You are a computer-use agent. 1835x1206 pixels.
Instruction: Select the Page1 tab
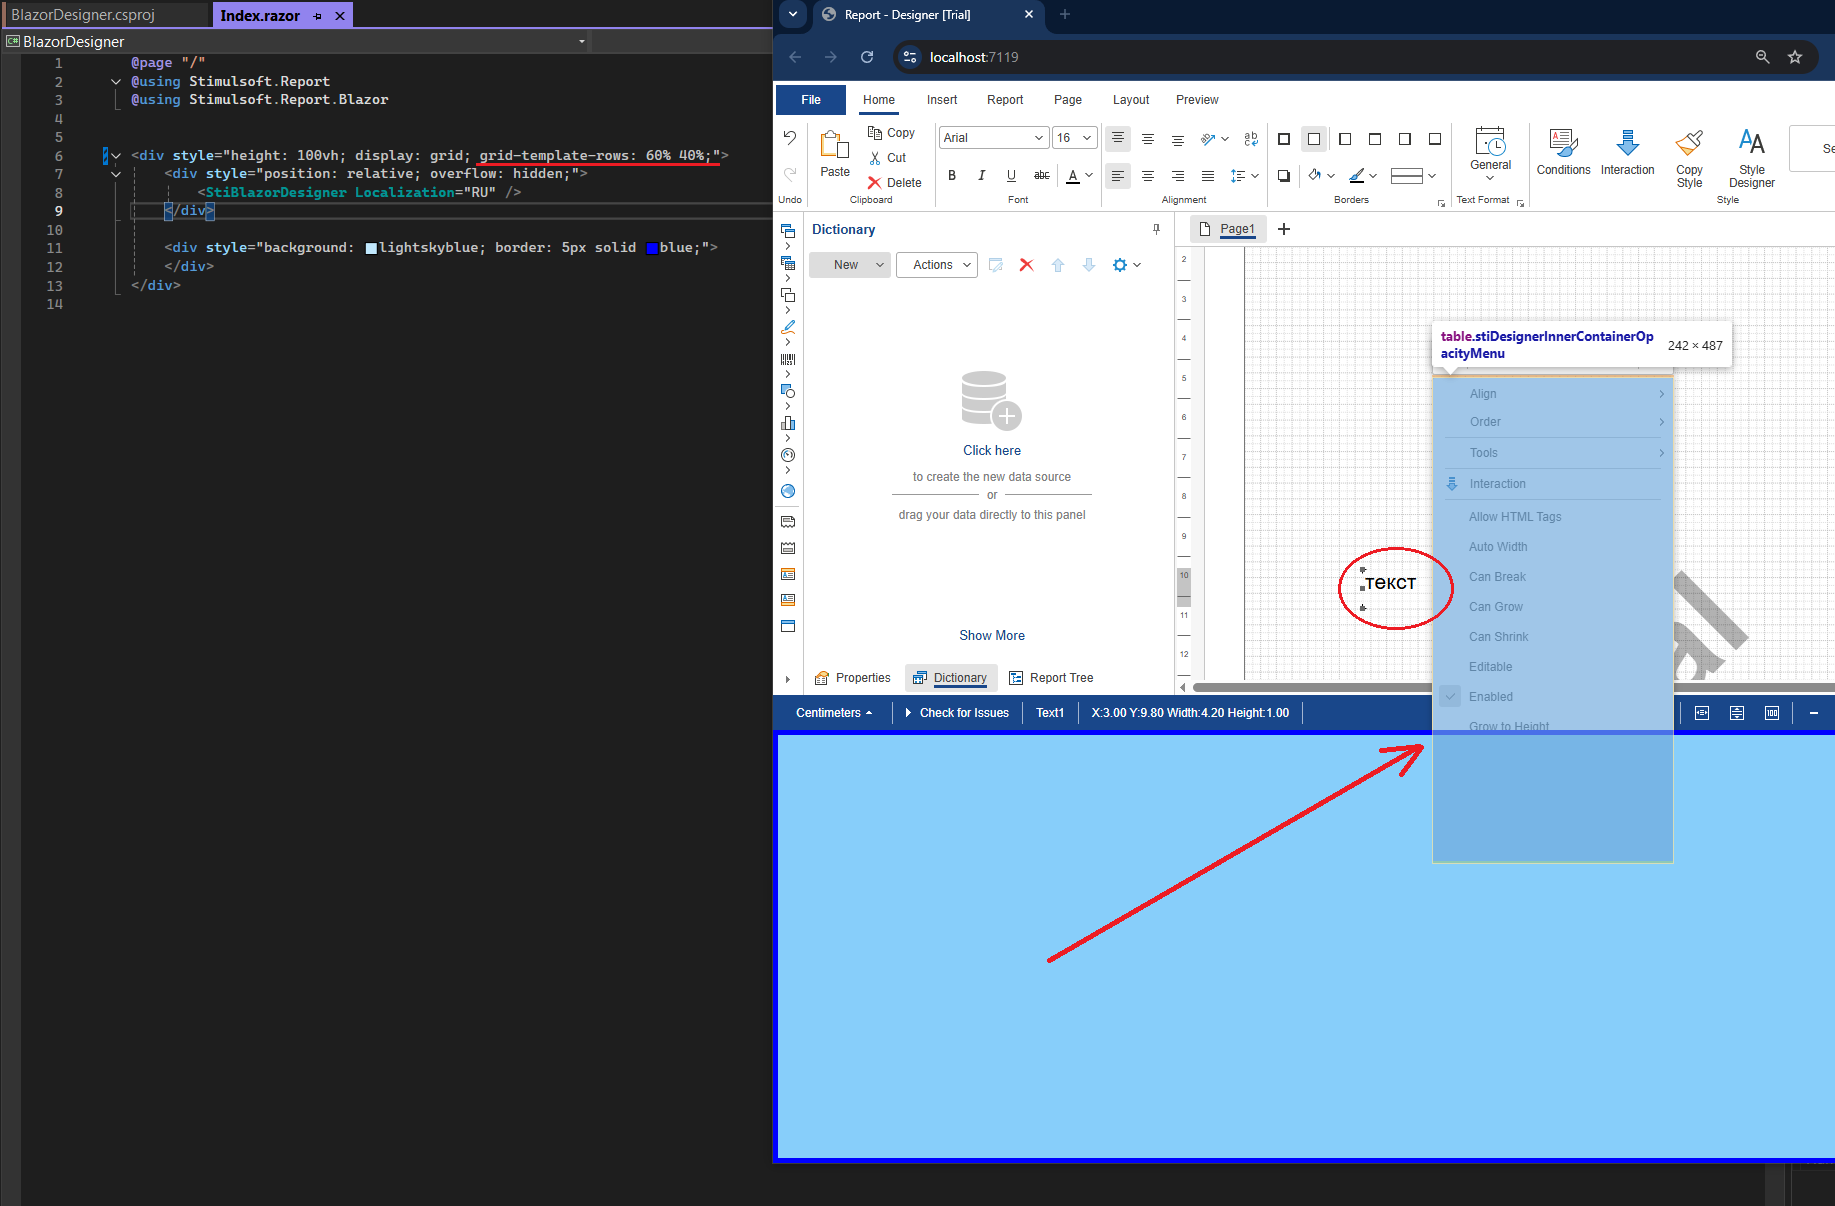pos(1229,229)
